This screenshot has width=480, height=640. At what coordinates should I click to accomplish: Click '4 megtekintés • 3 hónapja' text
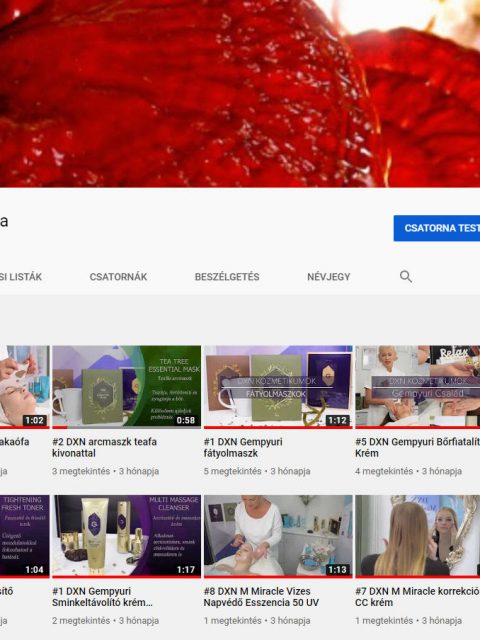(x=409, y=471)
